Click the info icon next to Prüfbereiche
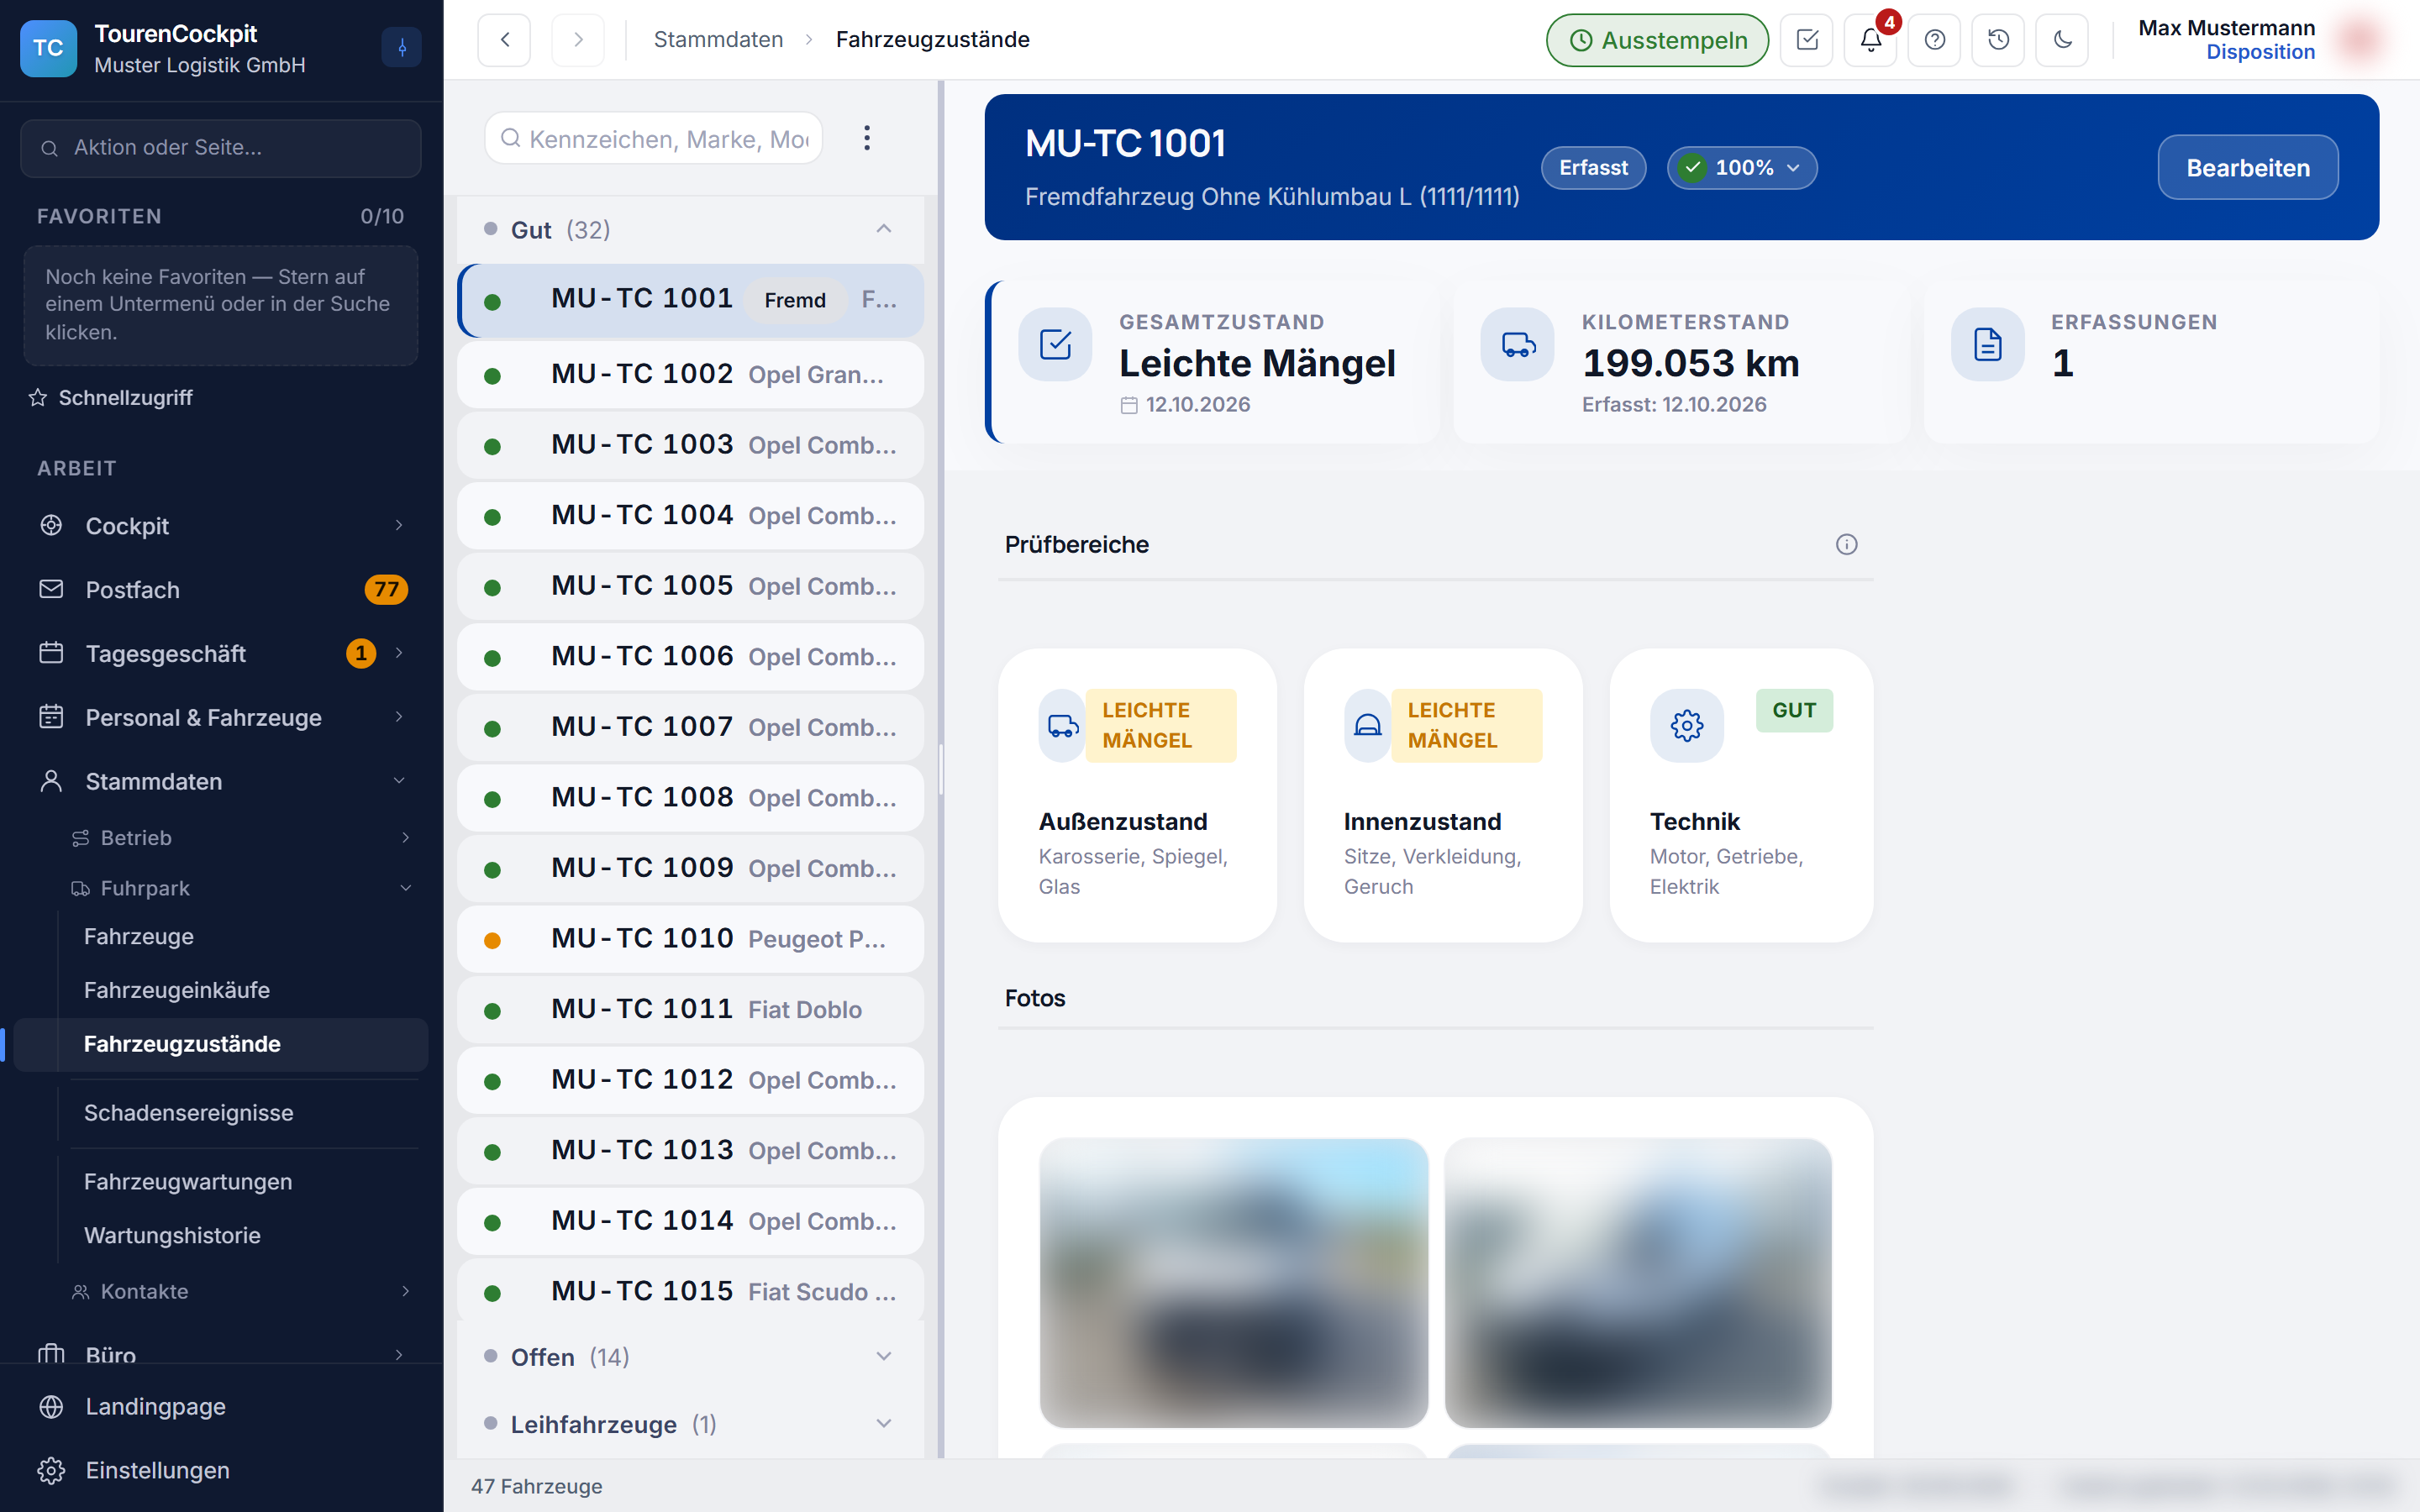This screenshot has height=1512, width=2420. coord(1846,544)
